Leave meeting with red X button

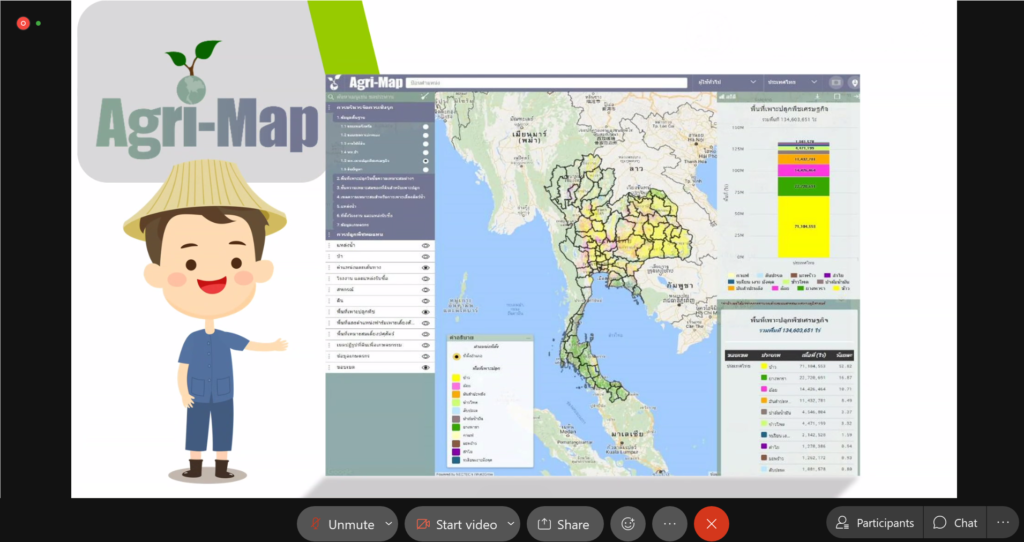point(711,524)
